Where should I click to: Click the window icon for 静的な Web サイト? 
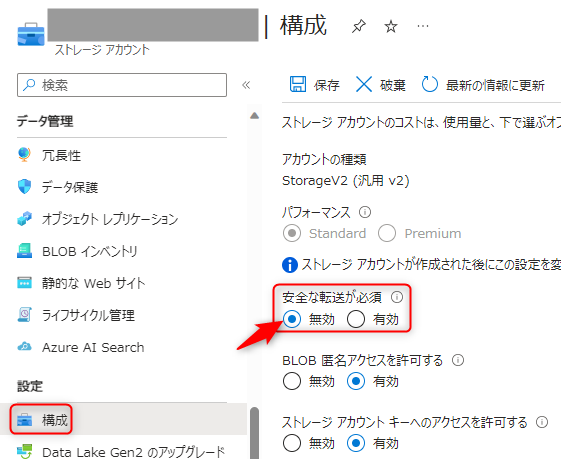tap(24, 283)
